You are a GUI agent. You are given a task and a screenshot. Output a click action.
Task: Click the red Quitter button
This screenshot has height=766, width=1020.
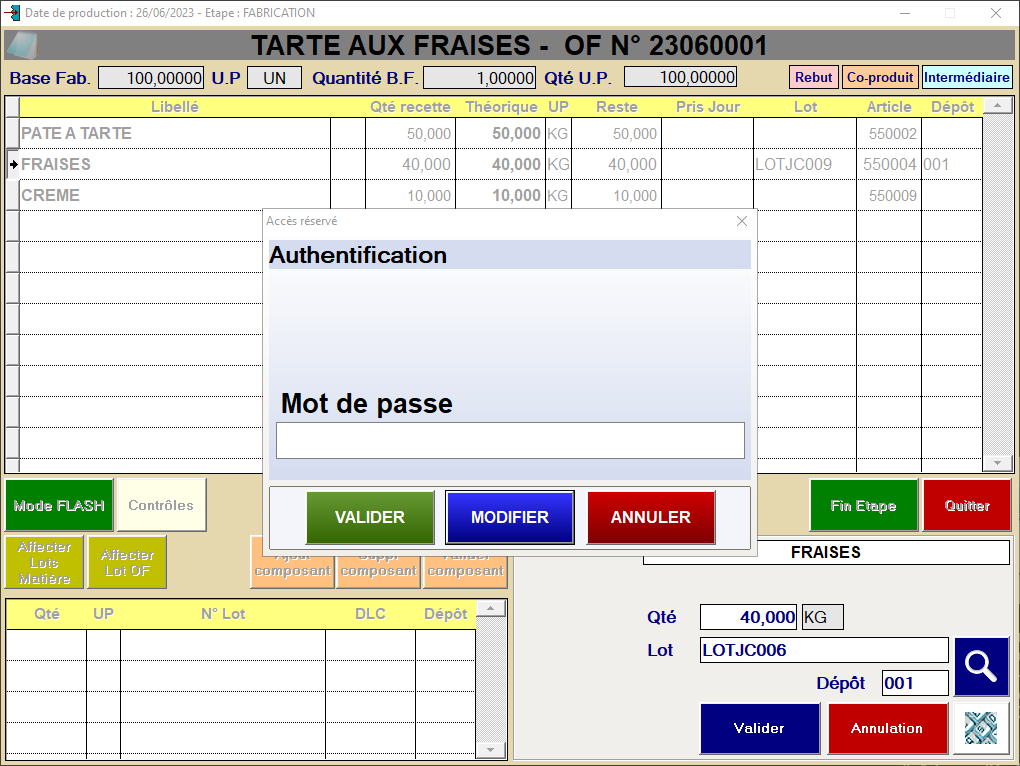(x=967, y=506)
